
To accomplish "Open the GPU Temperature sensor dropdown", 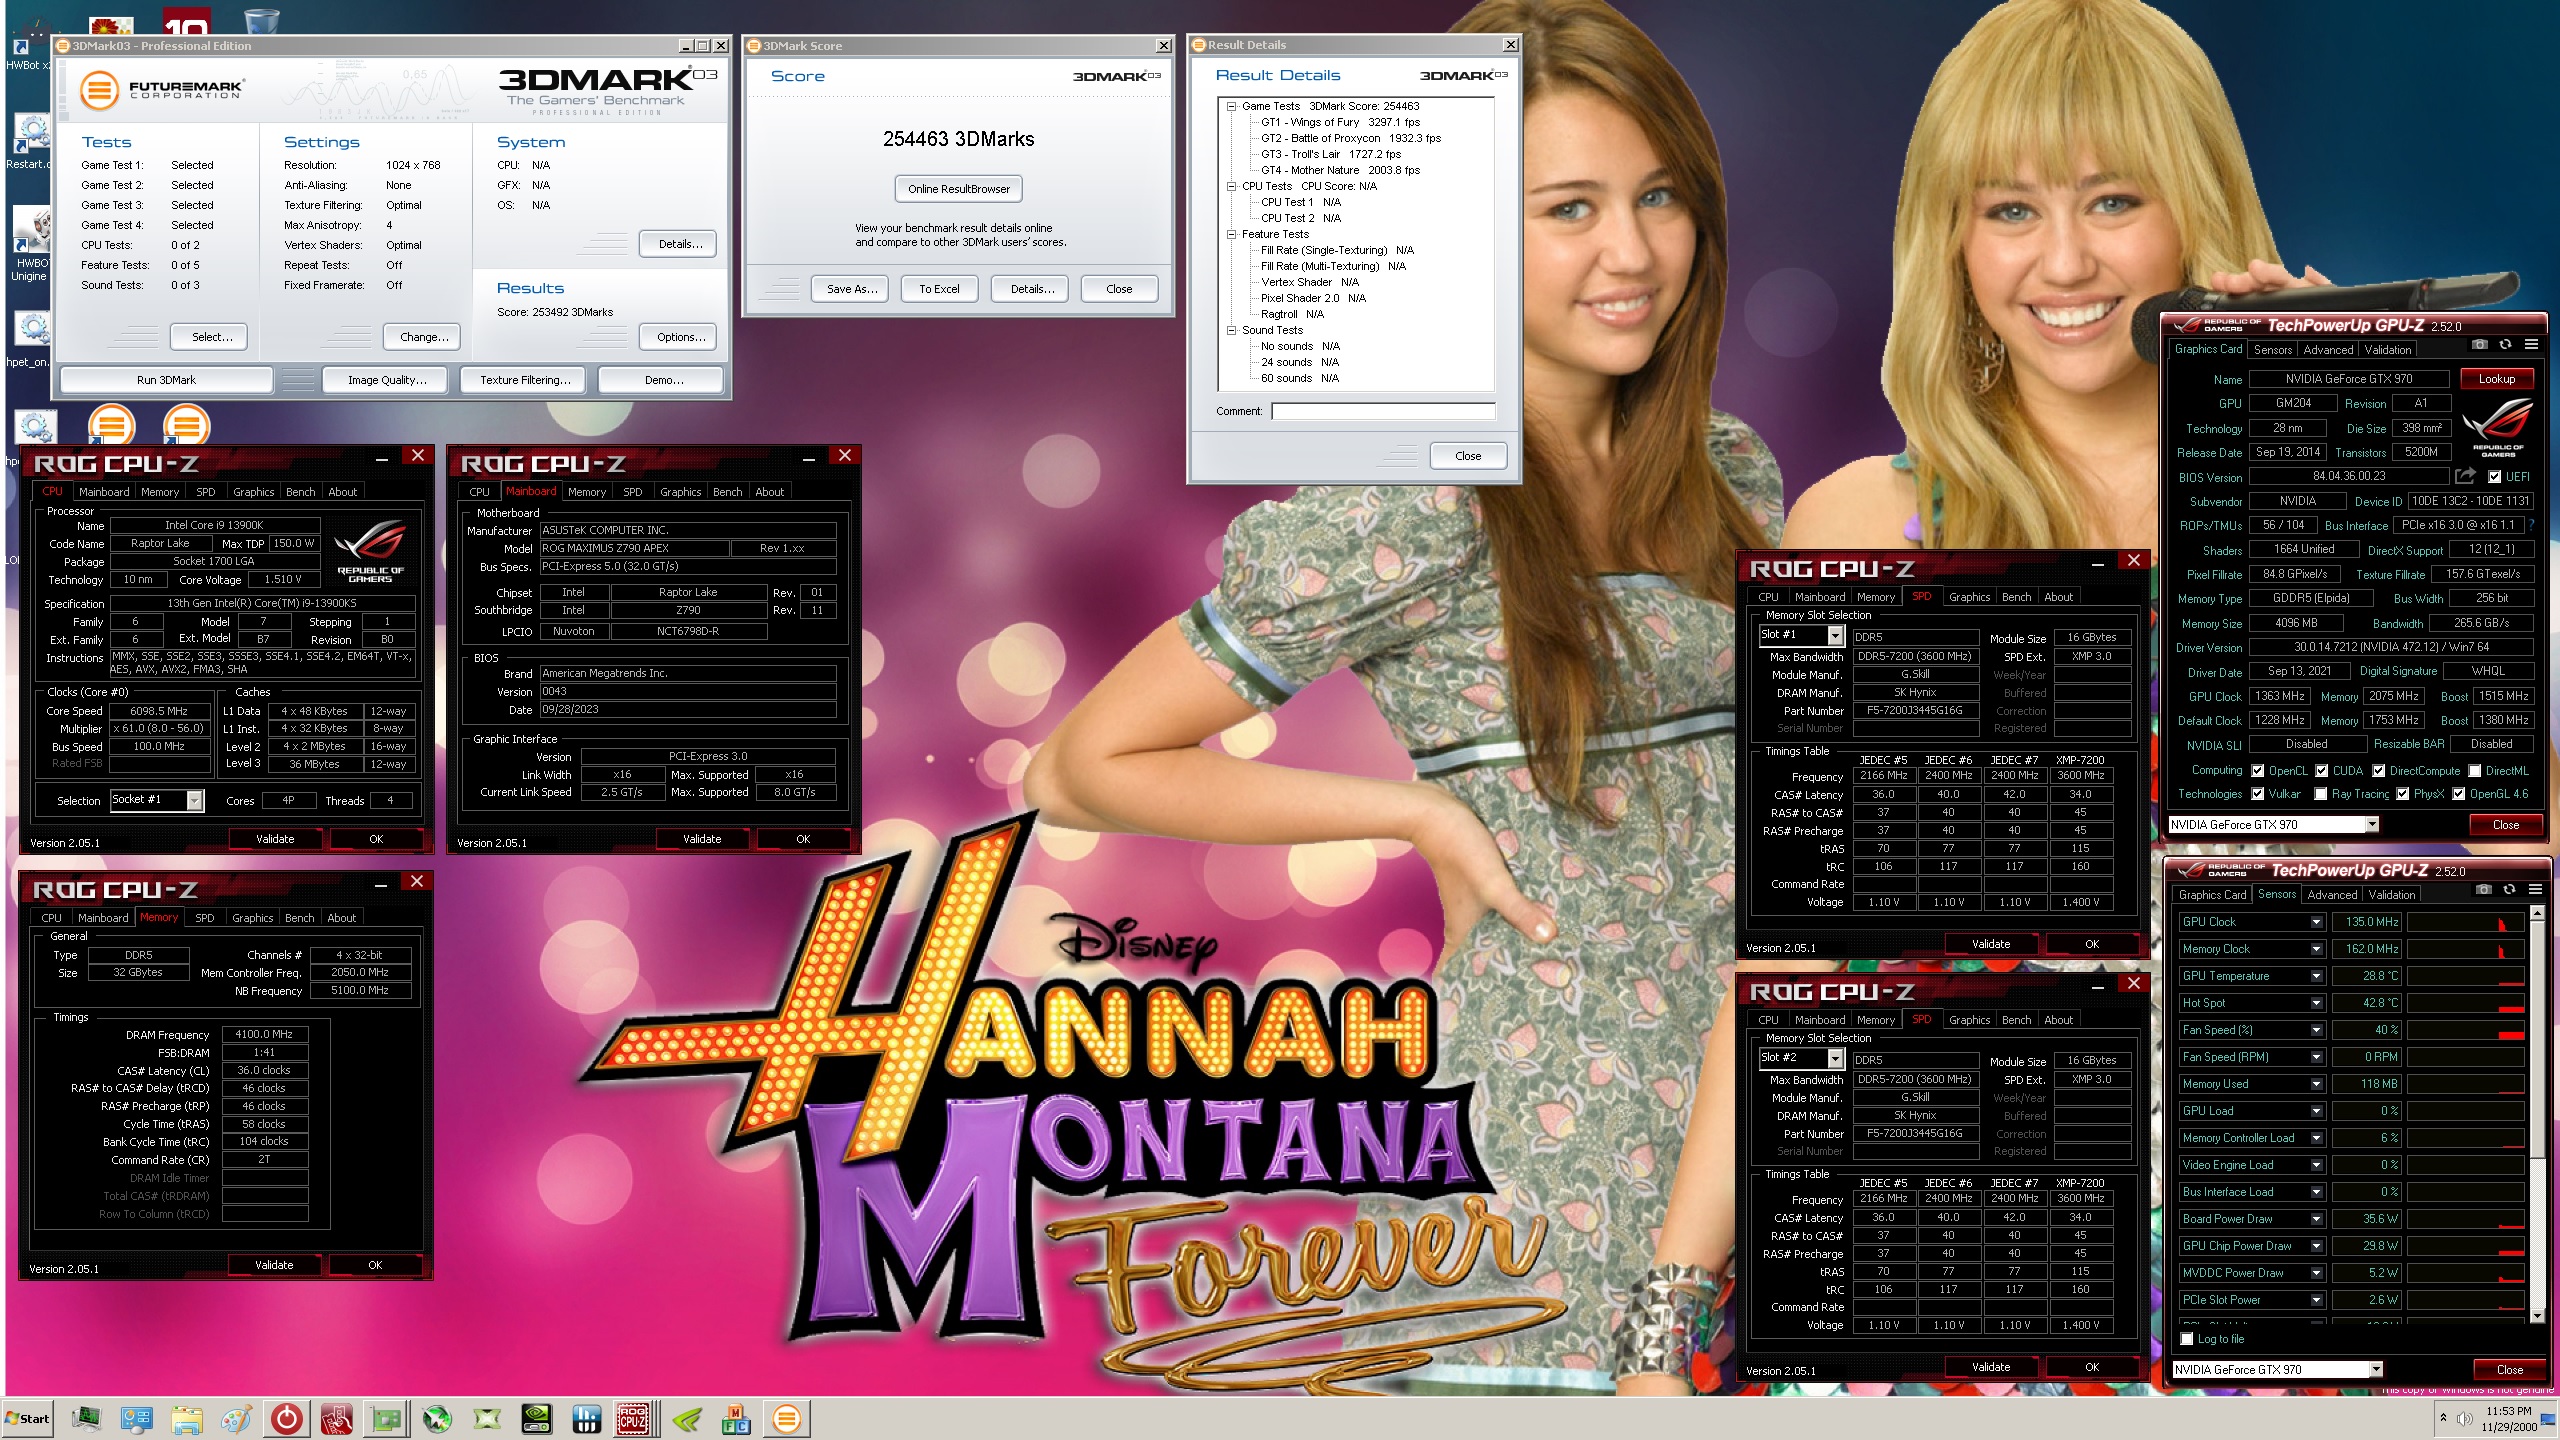I will (2316, 976).
